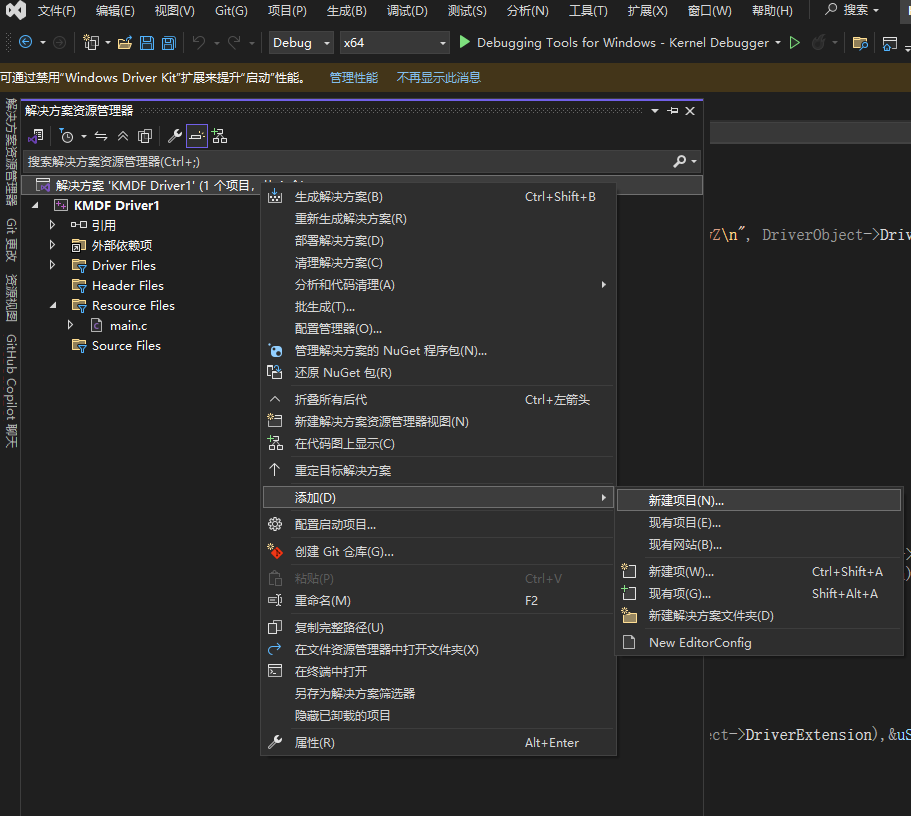
Task: Open the GitHub Copilot 聊天 side tab
Action: pyautogui.click(x=11, y=391)
